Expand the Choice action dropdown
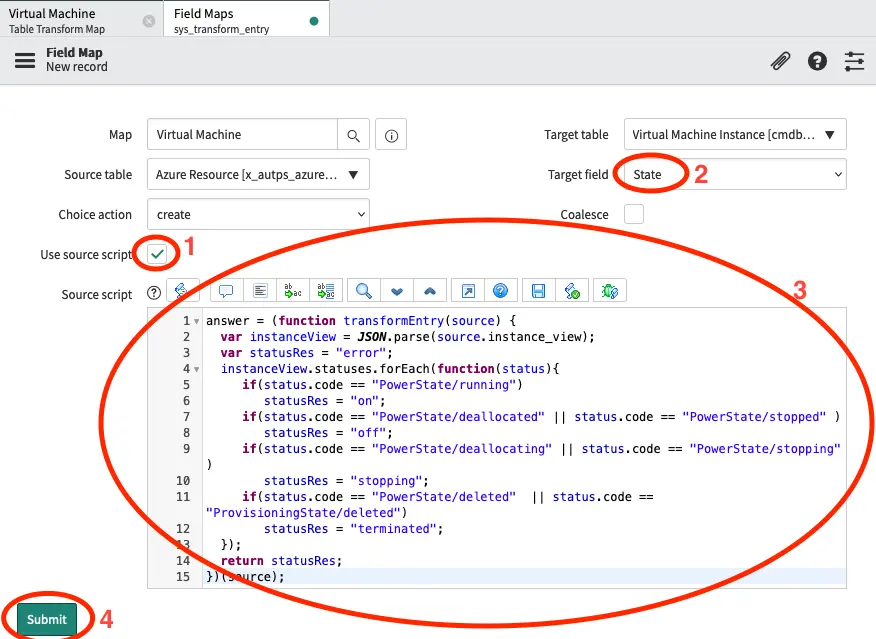This screenshot has width=876, height=639. click(x=258, y=214)
